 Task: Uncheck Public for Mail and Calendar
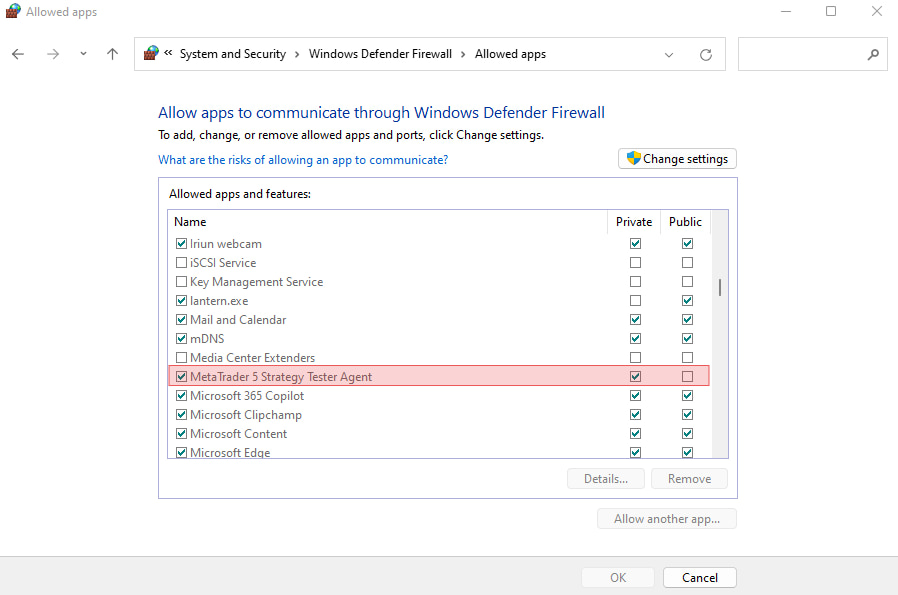[687, 319]
